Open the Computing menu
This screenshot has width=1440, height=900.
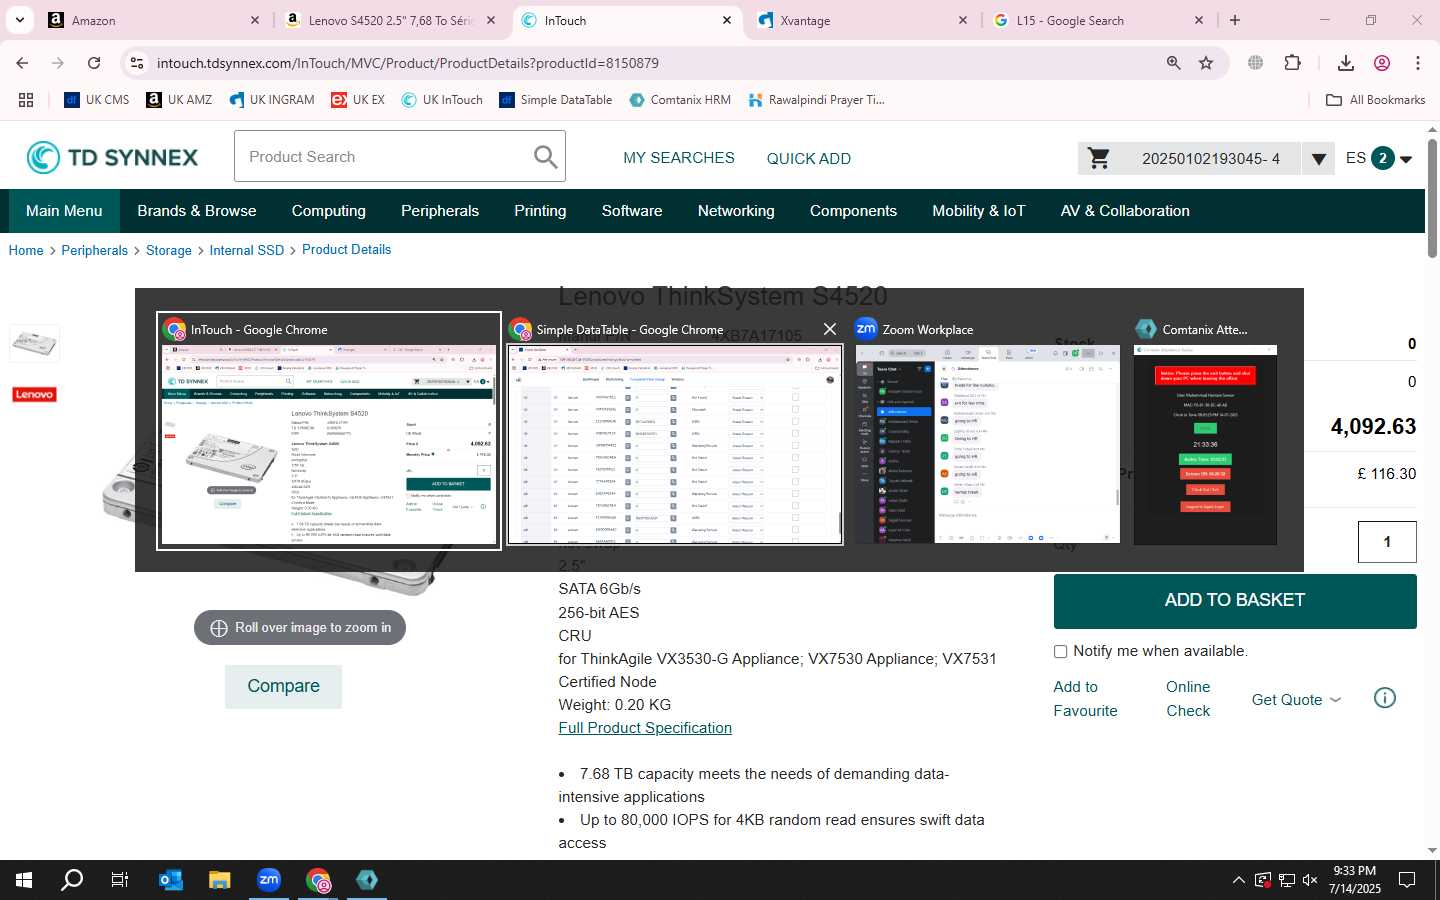[329, 211]
